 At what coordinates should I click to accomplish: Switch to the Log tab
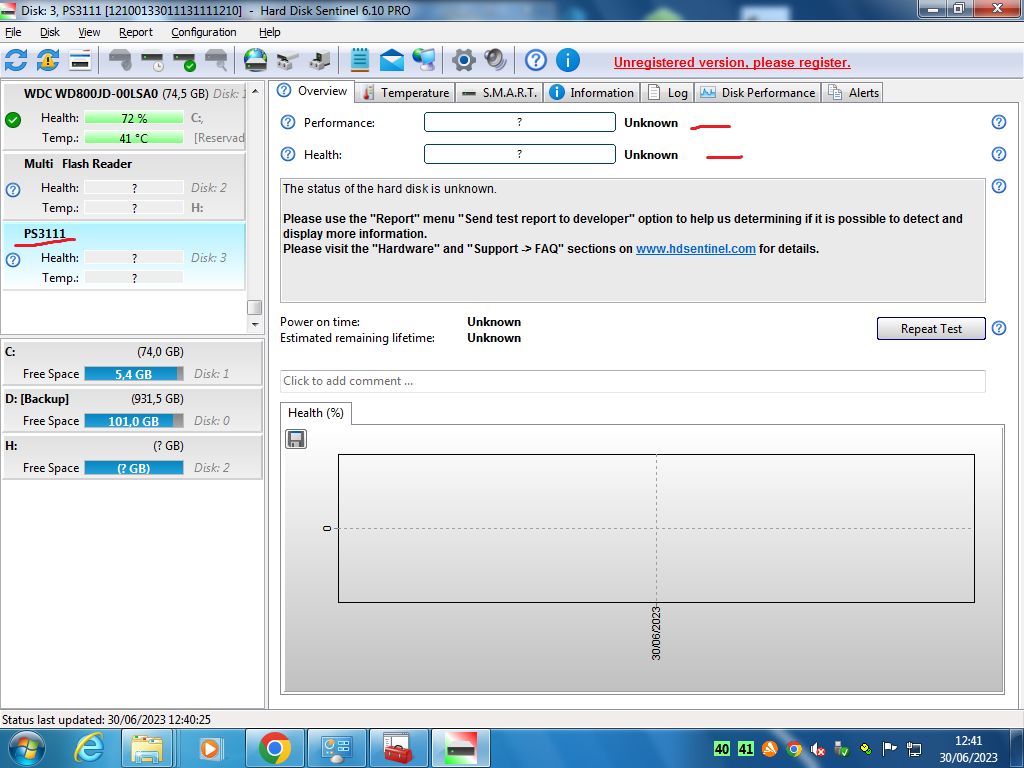point(667,93)
